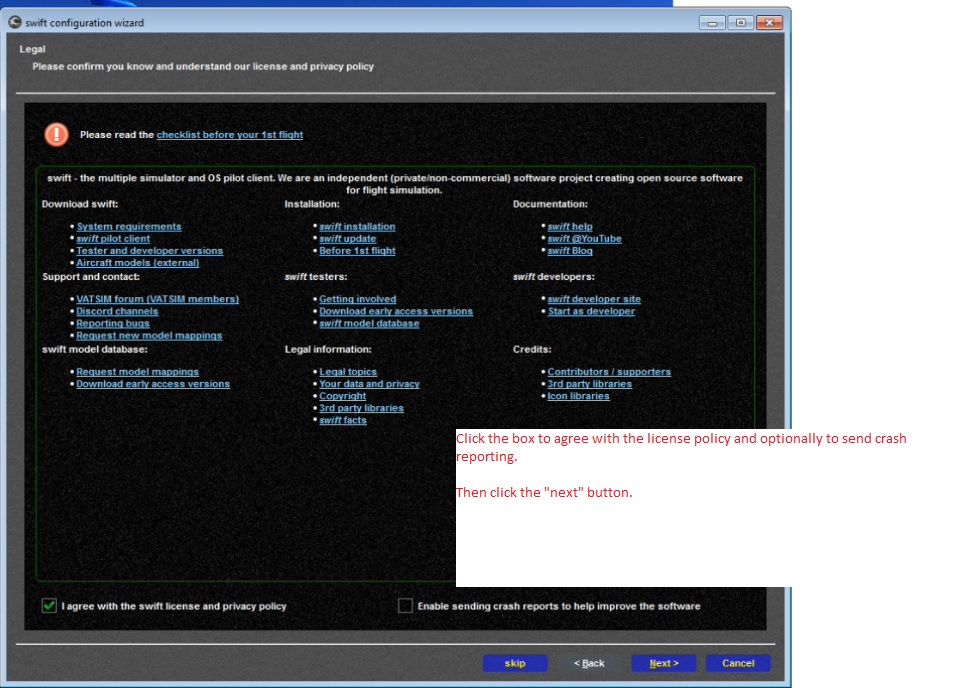This screenshot has height=688, width=954.
Task: Click the 'Credits:' heading
Action: point(532,349)
